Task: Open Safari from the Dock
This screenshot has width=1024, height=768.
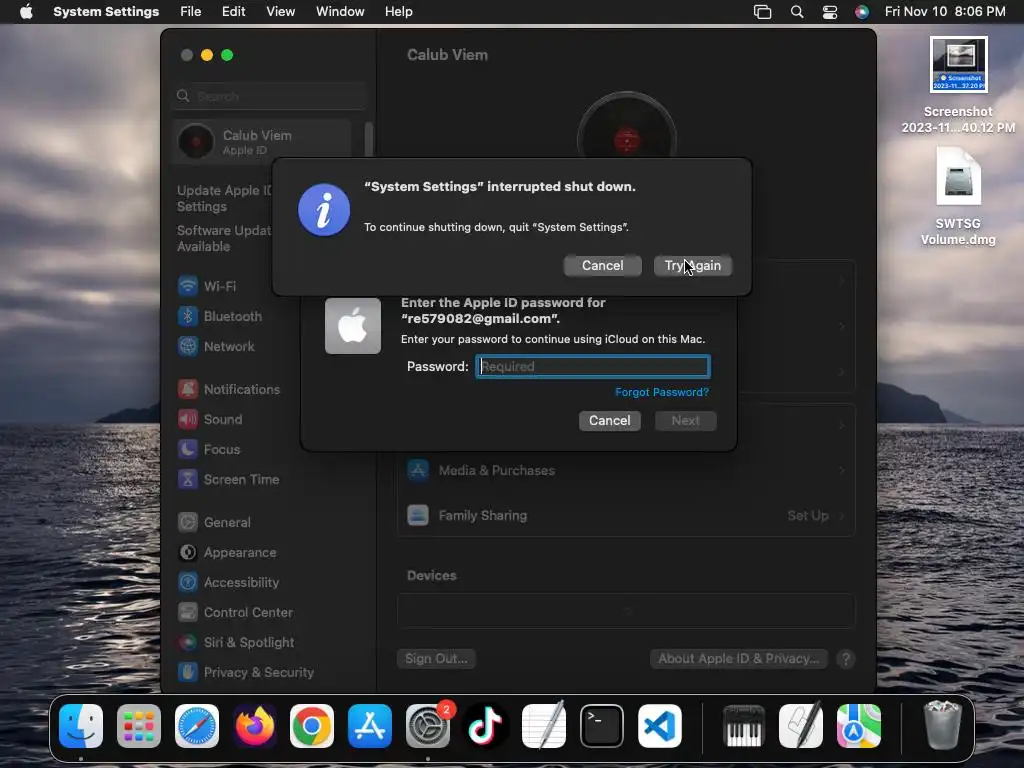Action: (197, 726)
